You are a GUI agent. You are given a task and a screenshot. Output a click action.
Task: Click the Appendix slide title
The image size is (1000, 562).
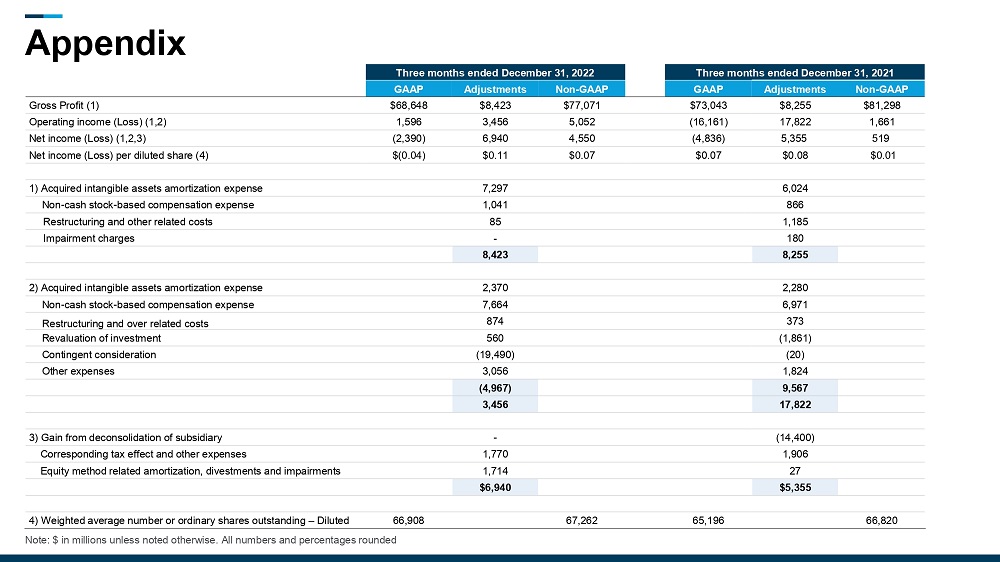[x=105, y=43]
